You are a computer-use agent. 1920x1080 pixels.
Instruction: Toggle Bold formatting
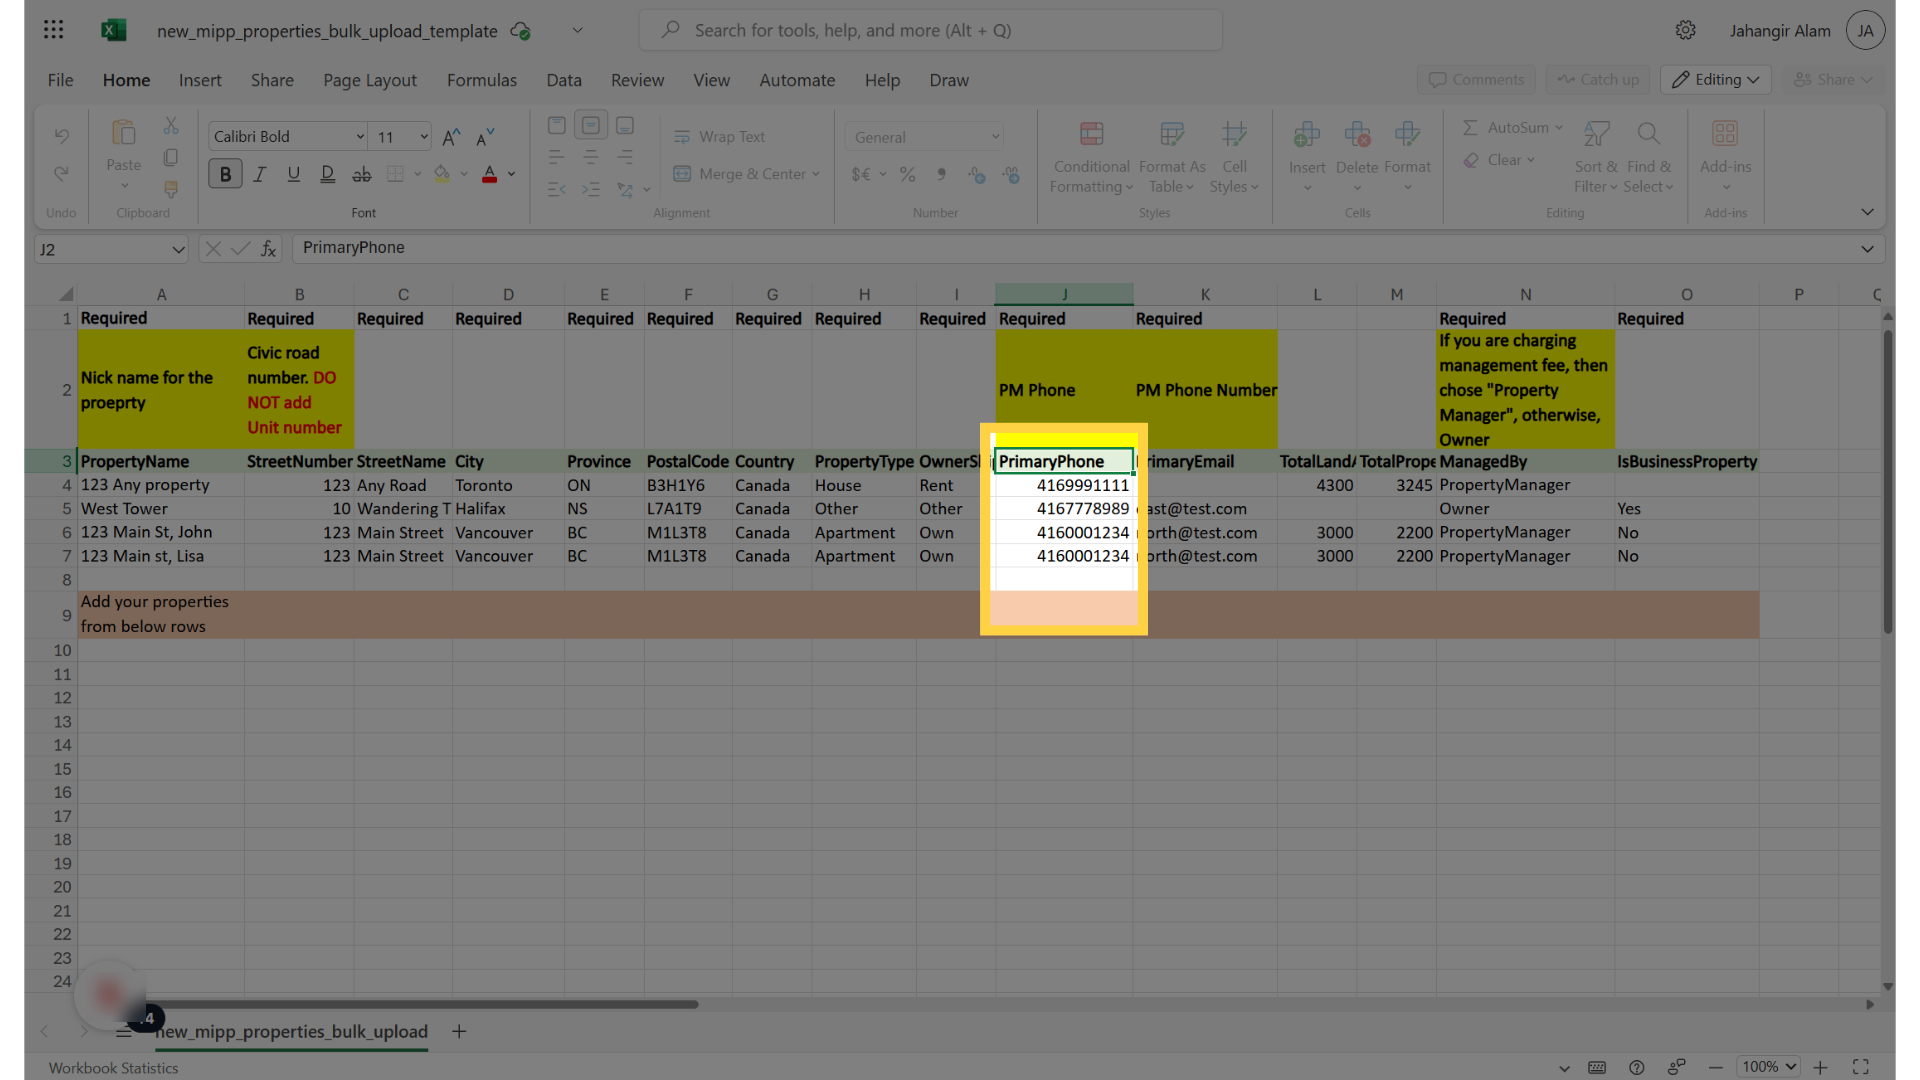coord(225,174)
